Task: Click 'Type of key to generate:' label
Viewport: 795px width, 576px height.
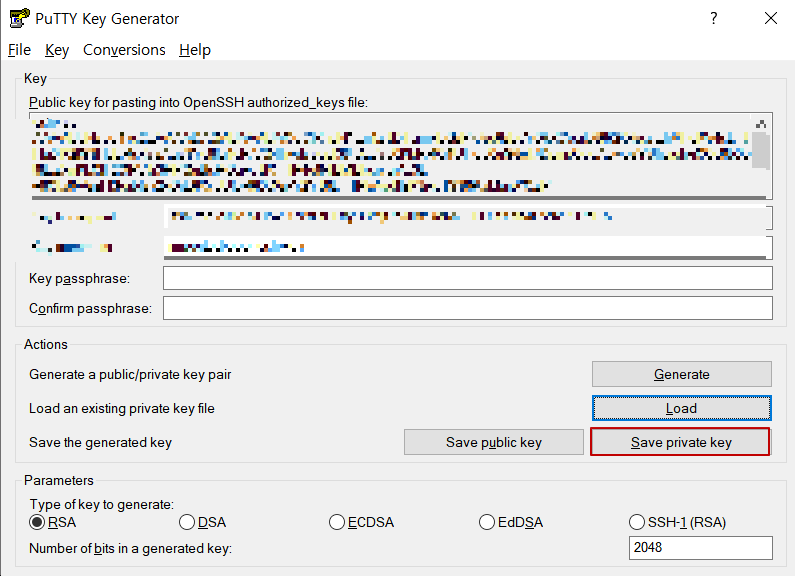Action: (101, 505)
